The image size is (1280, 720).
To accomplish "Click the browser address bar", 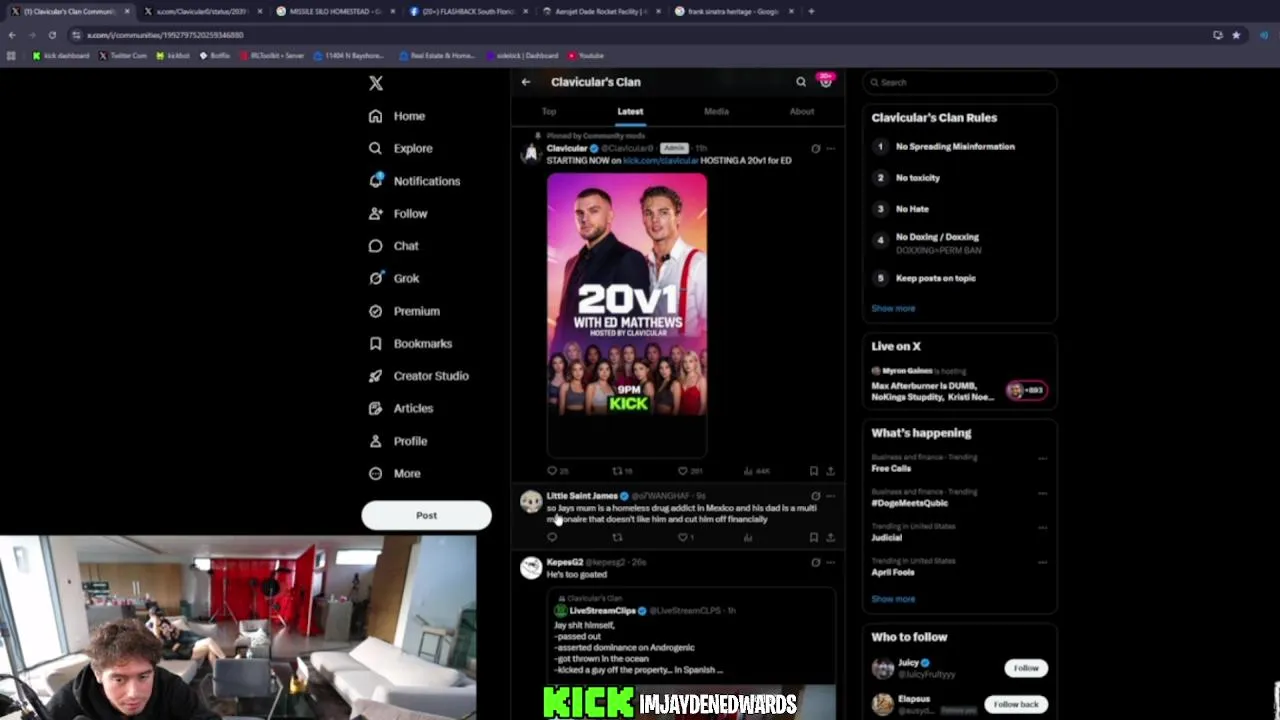I will point(640,35).
